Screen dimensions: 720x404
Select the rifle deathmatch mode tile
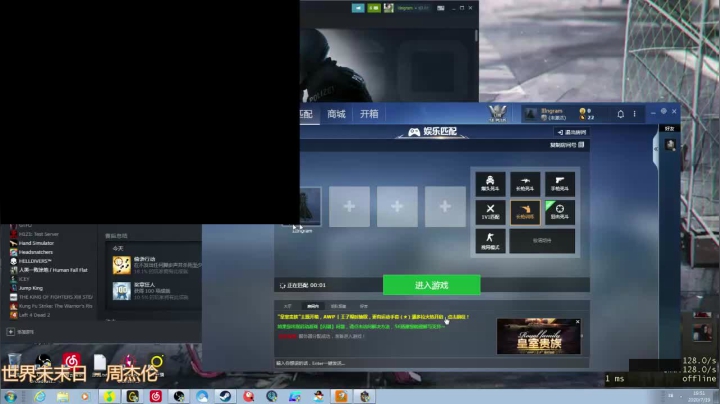coord(525,184)
